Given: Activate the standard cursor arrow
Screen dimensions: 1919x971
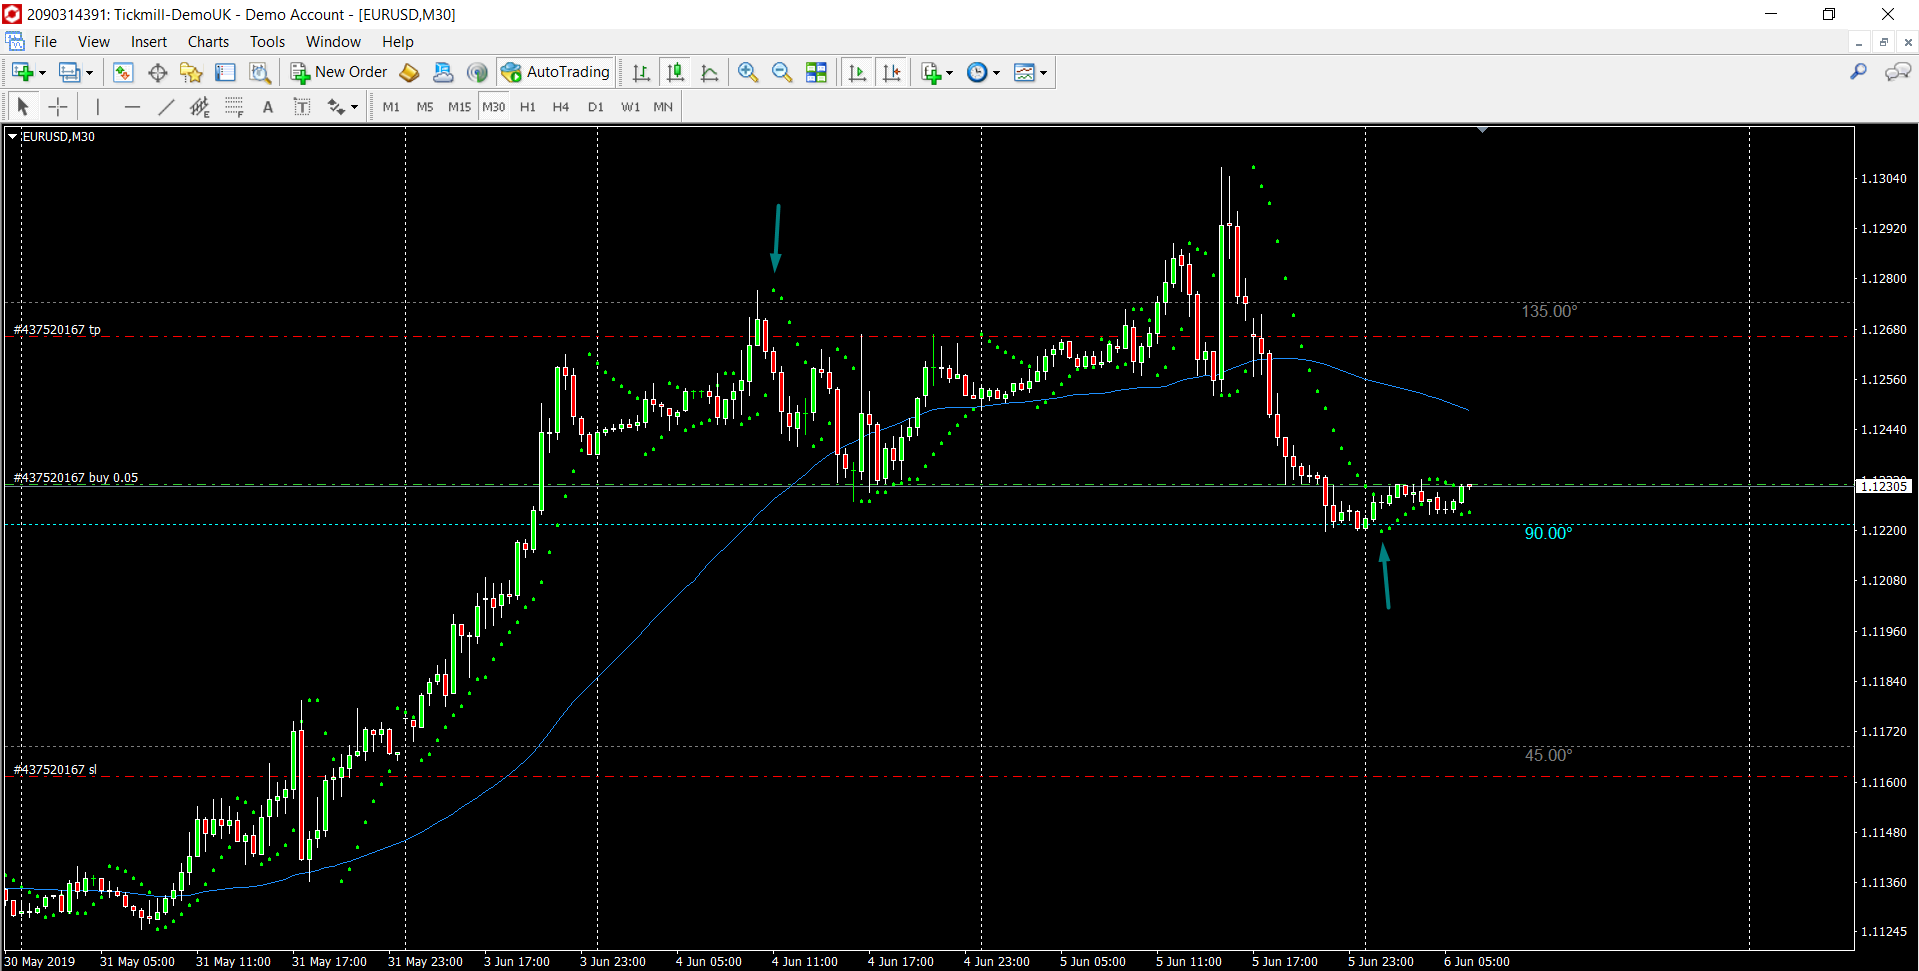Looking at the screenshot, I should (x=23, y=107).
